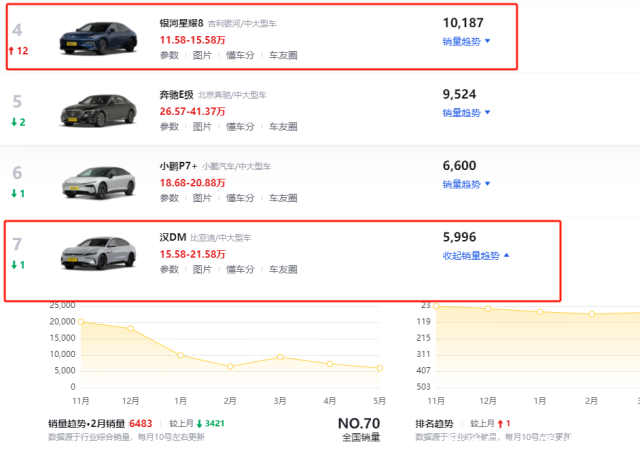Image resolution: width=640 pixels, height=459 pixels.
Task: Open 参数 for 银河星耀8
Action: [169, 56]
